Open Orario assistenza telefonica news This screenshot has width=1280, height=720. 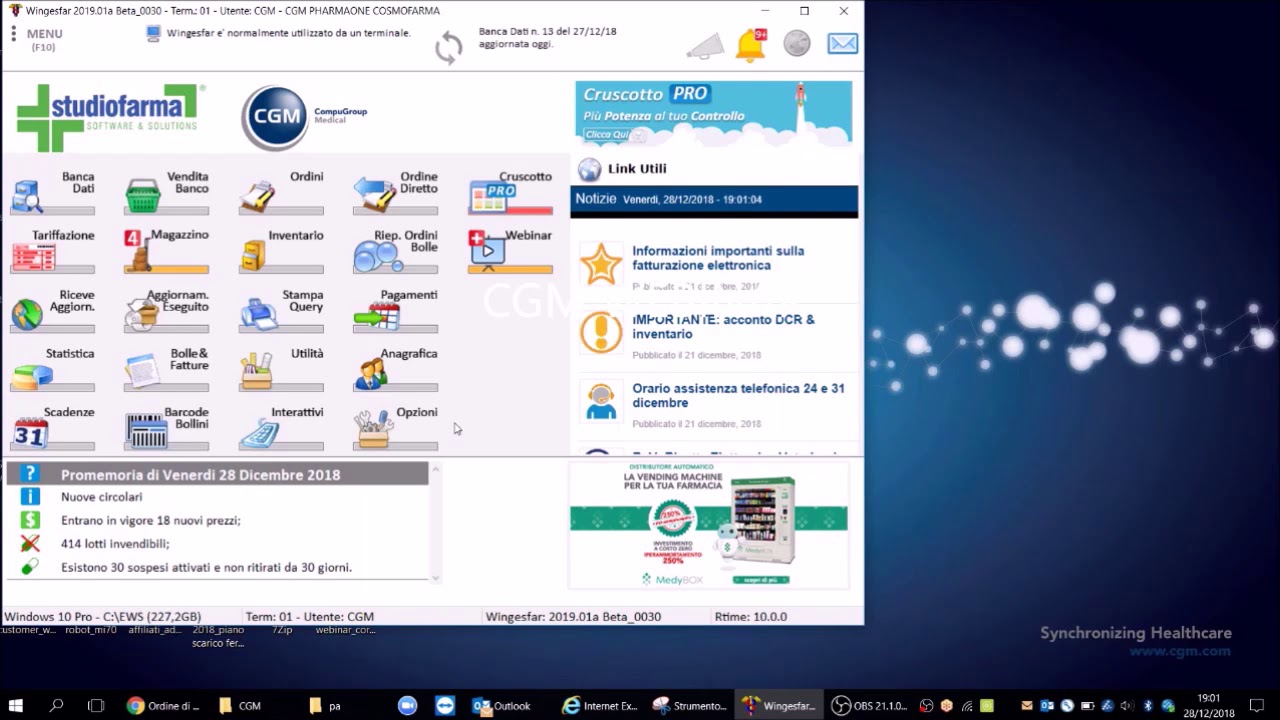coord(738,396)
